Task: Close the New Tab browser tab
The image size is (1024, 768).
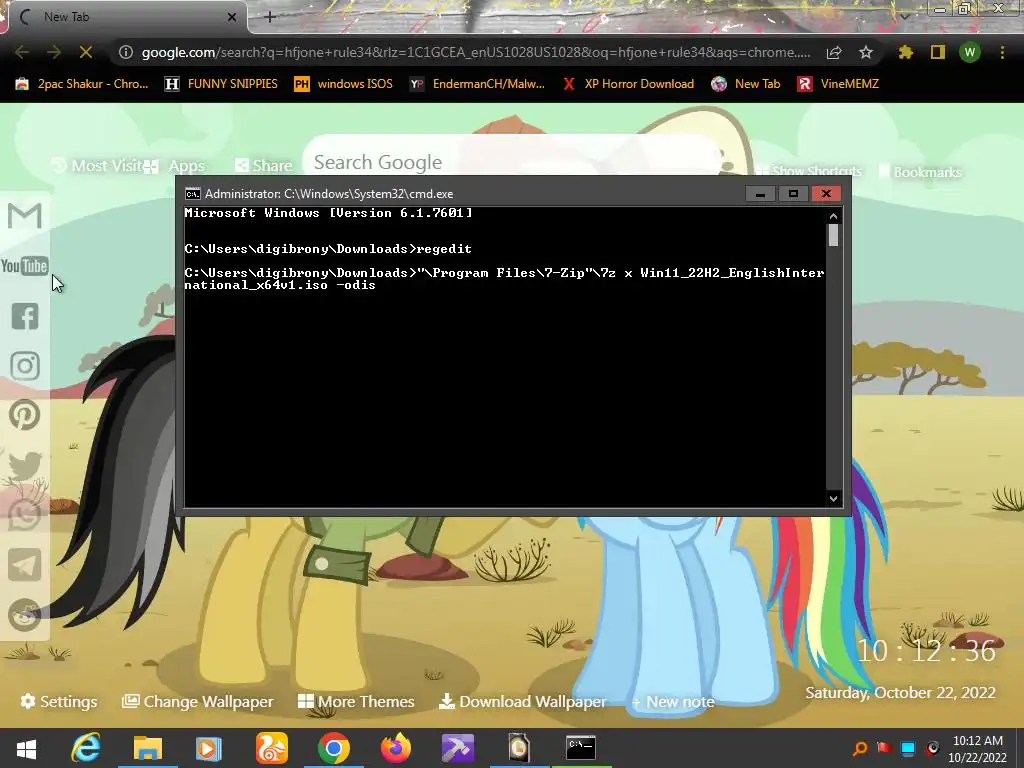Action: click(232, 17)
